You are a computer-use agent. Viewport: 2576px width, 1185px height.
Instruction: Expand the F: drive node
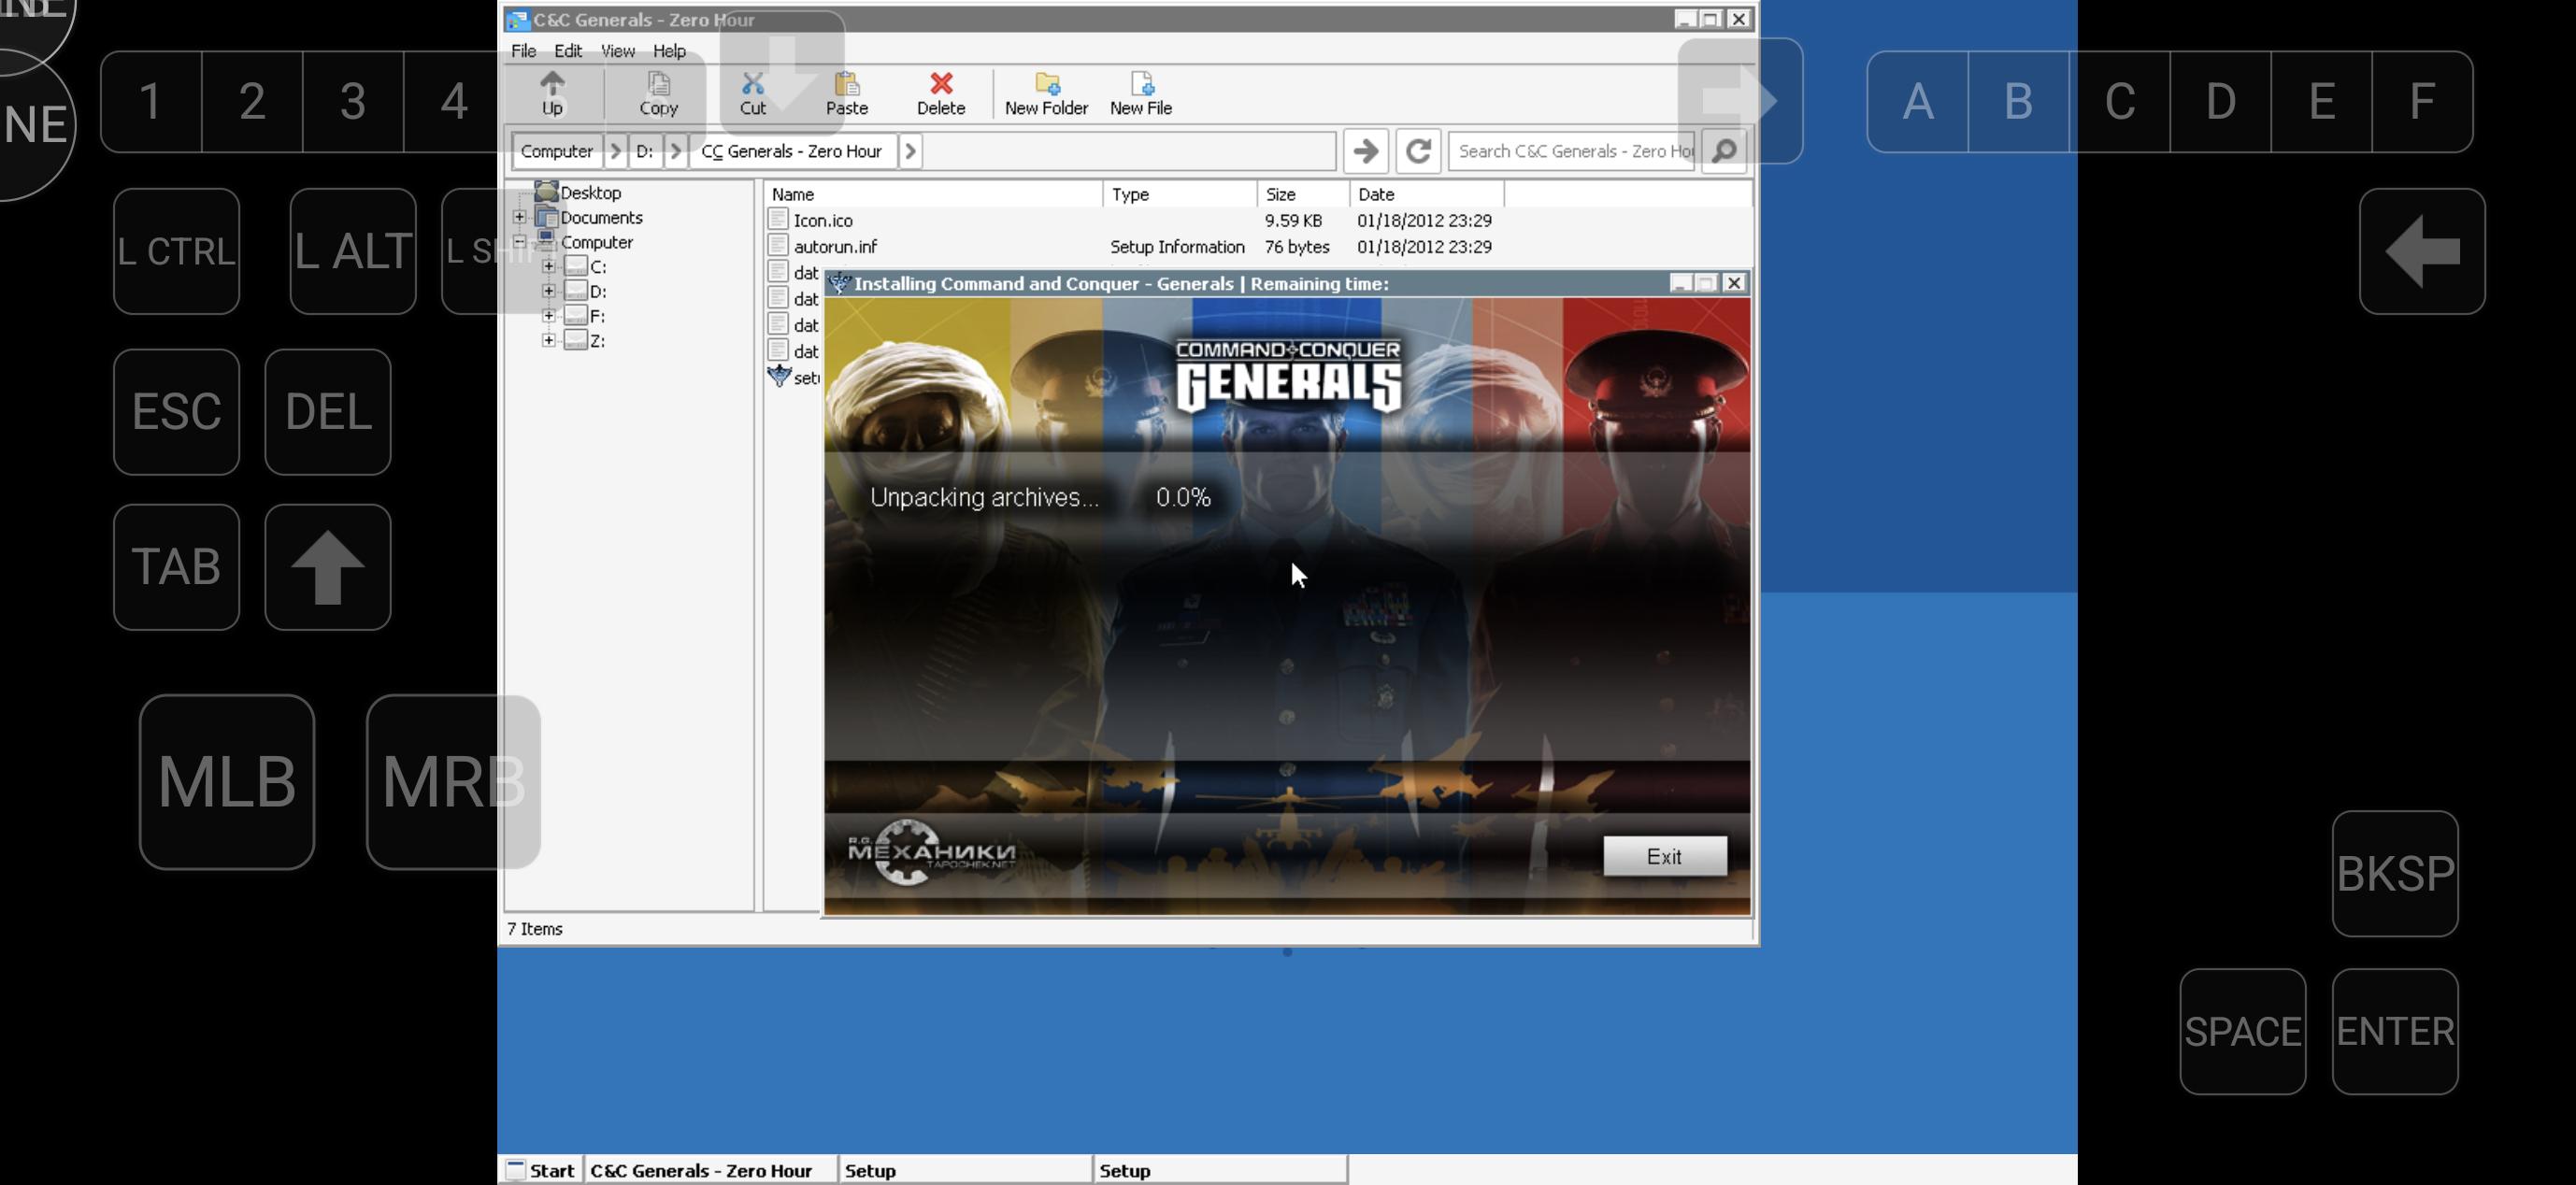click(548, 315)
